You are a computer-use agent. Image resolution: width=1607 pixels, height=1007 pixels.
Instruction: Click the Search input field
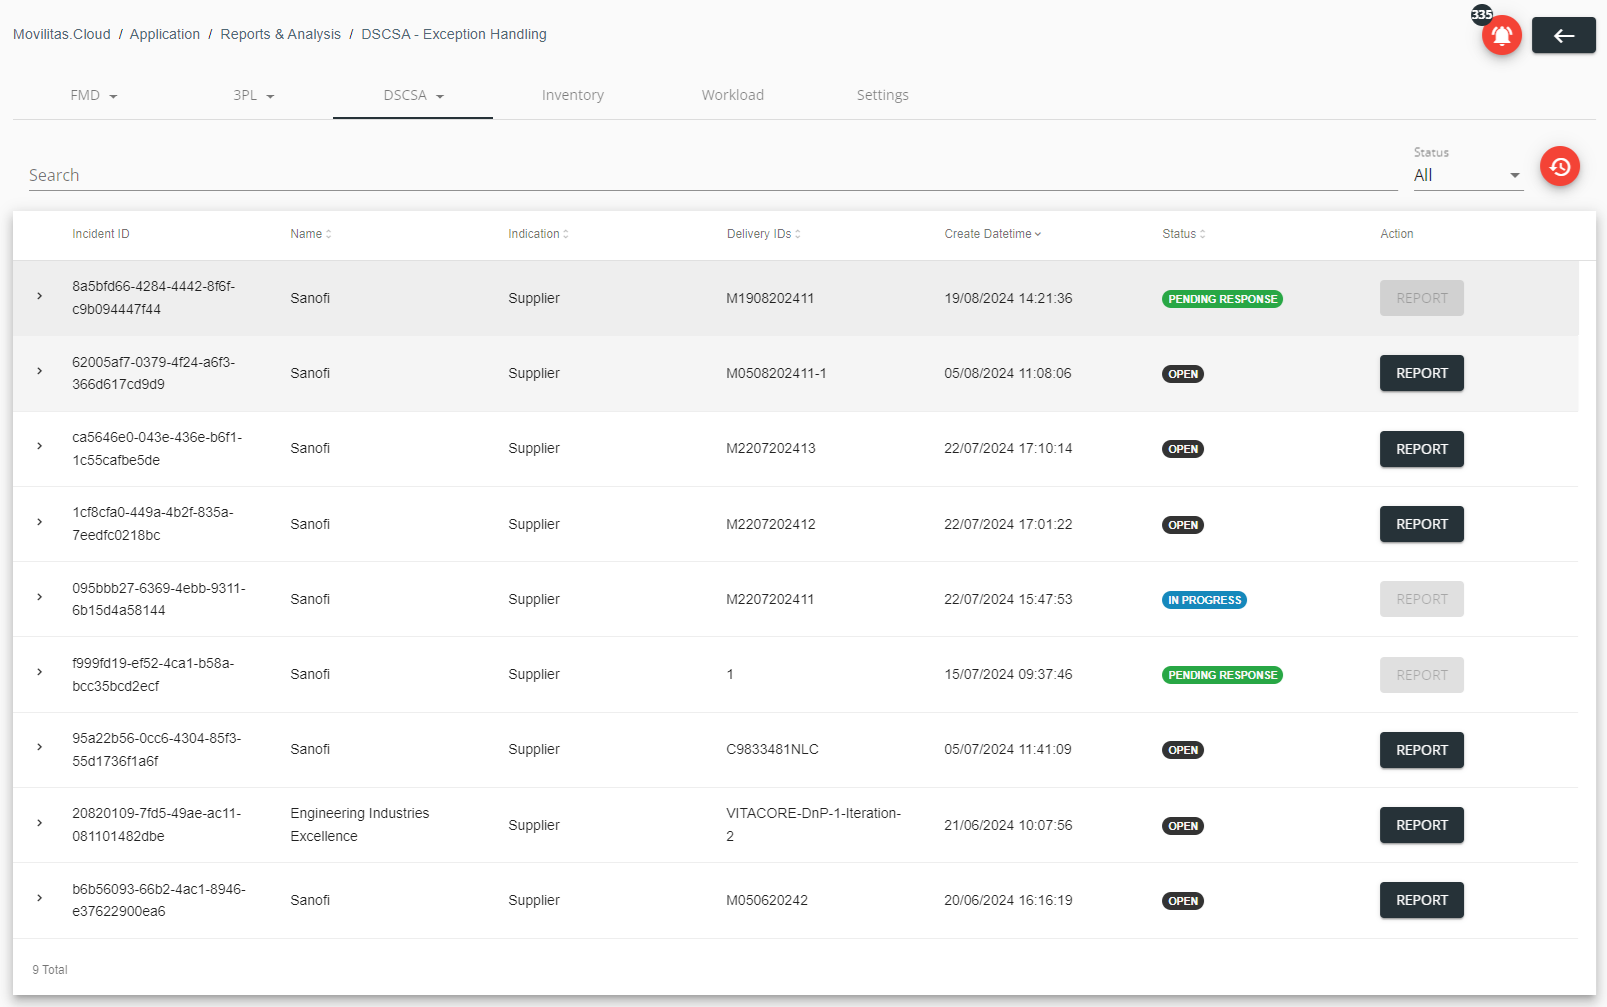tap(712, 175)
